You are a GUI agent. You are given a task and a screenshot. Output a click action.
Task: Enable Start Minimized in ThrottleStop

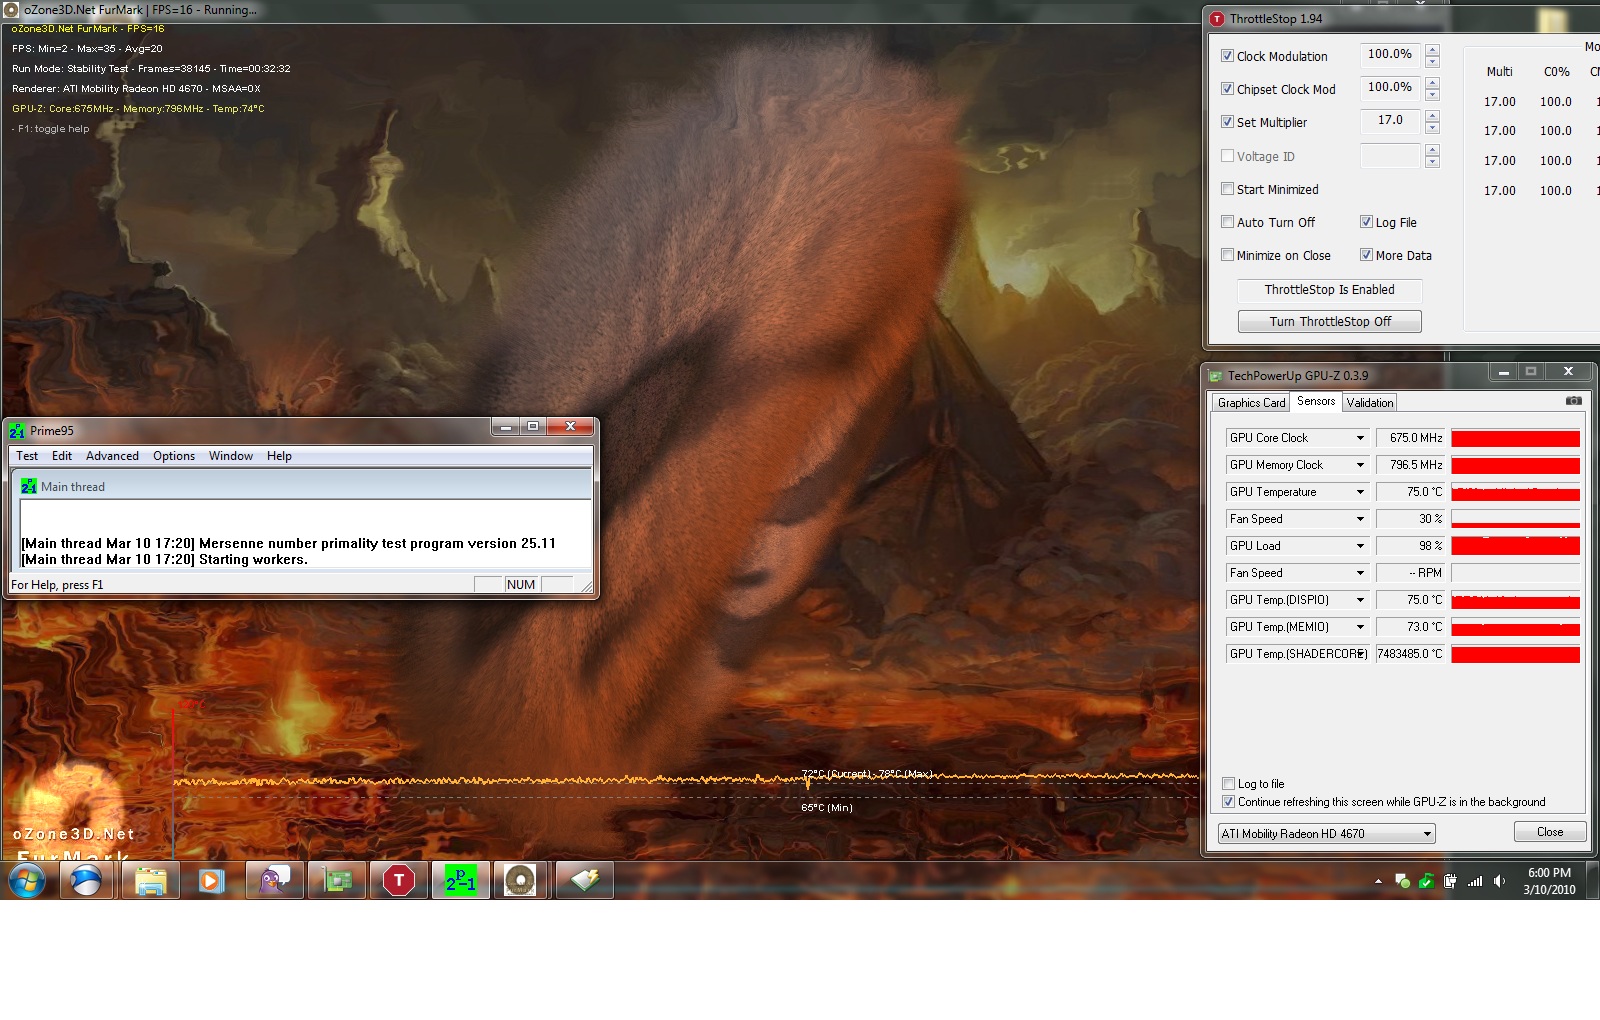1227,189
